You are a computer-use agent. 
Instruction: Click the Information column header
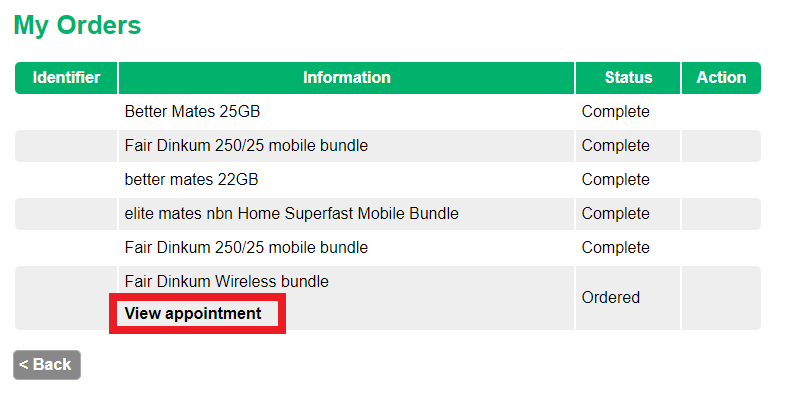pyautogui.click(x=346, y=78)
